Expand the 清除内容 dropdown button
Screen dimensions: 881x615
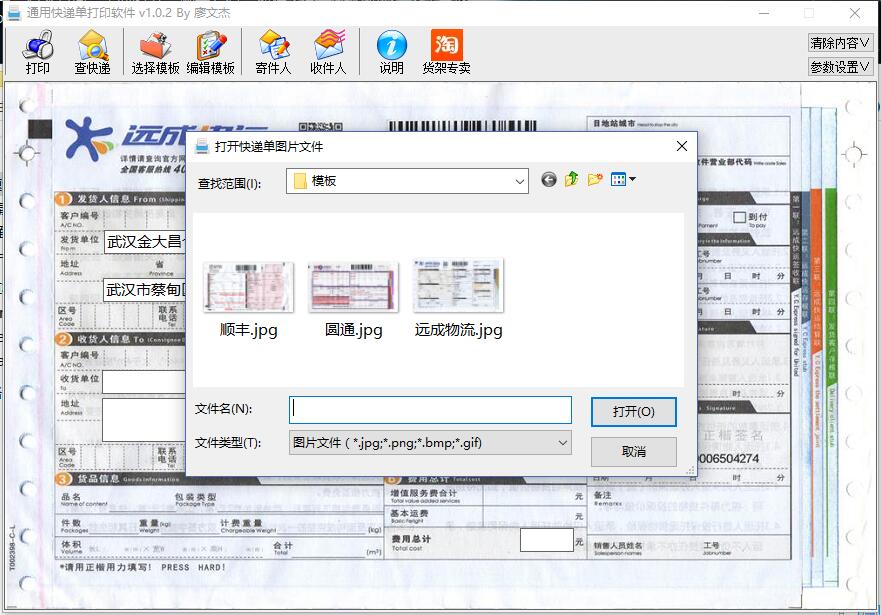tap(840, 43)
